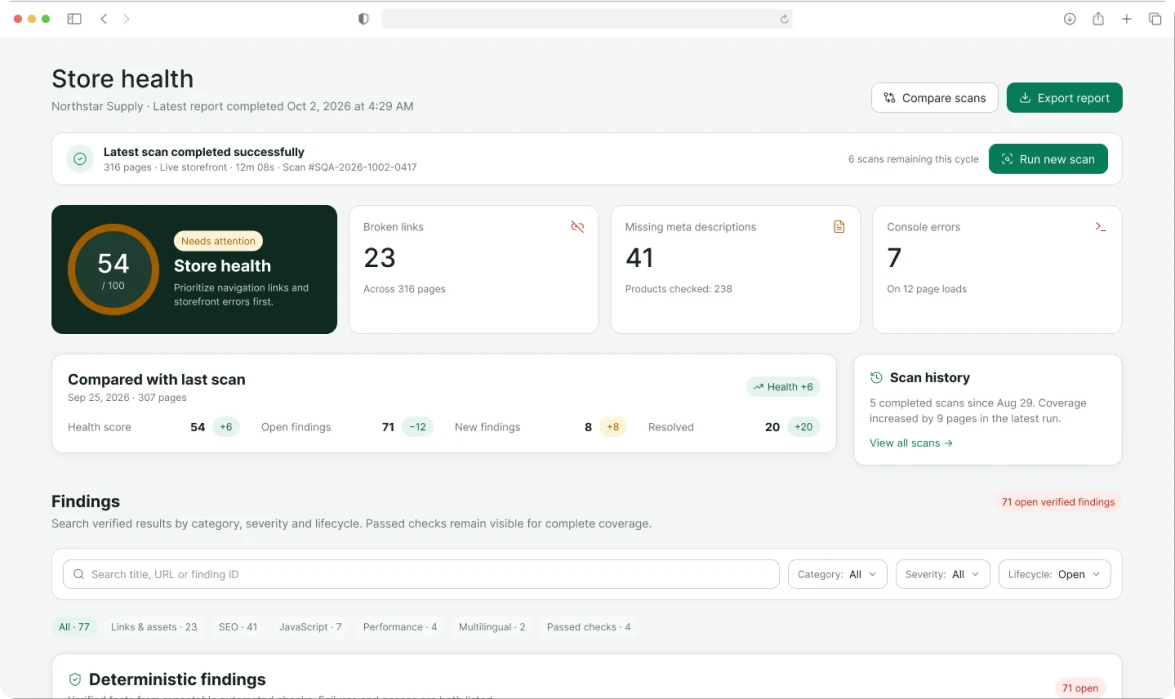Click the findings search field
The image size is (1175, 699).
click(421, 574)
